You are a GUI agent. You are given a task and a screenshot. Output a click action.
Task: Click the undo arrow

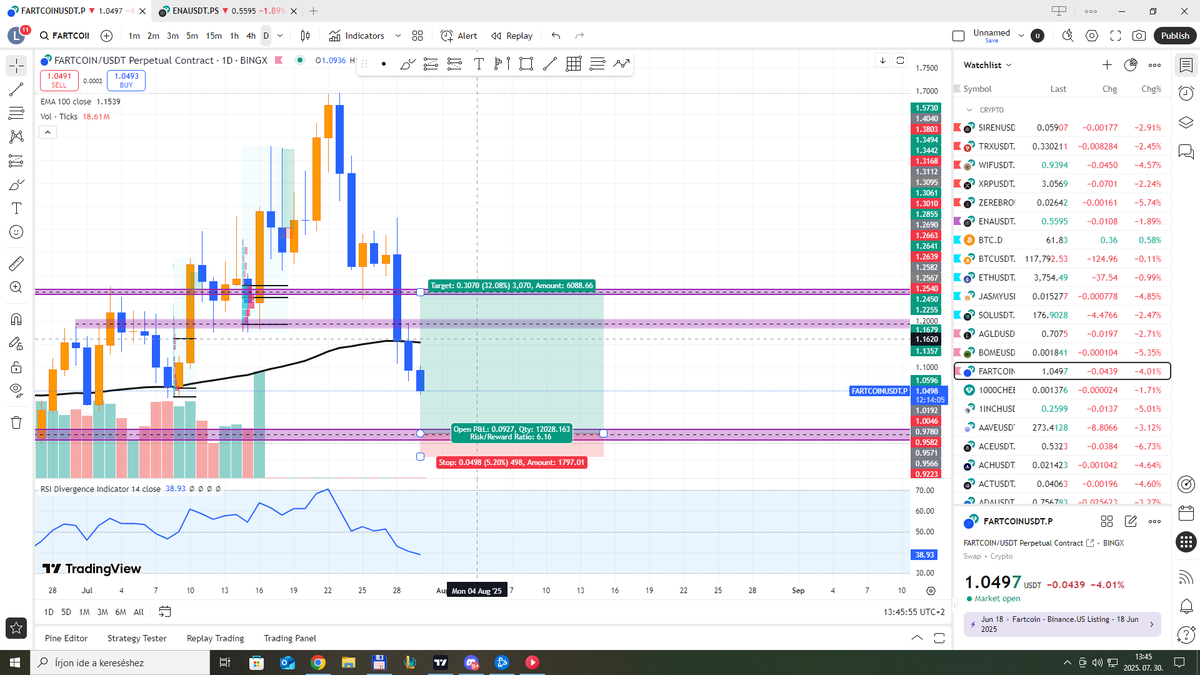[x=556, y=36]
